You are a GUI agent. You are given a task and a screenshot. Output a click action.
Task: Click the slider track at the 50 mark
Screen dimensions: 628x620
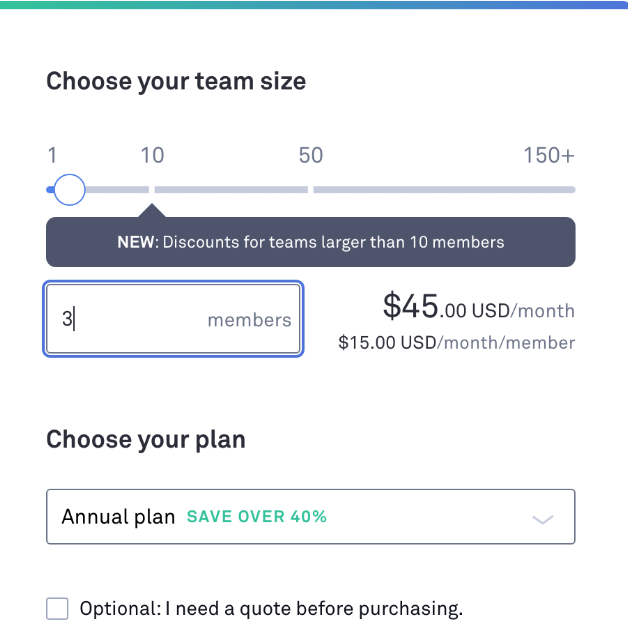[x=310, y=190]
